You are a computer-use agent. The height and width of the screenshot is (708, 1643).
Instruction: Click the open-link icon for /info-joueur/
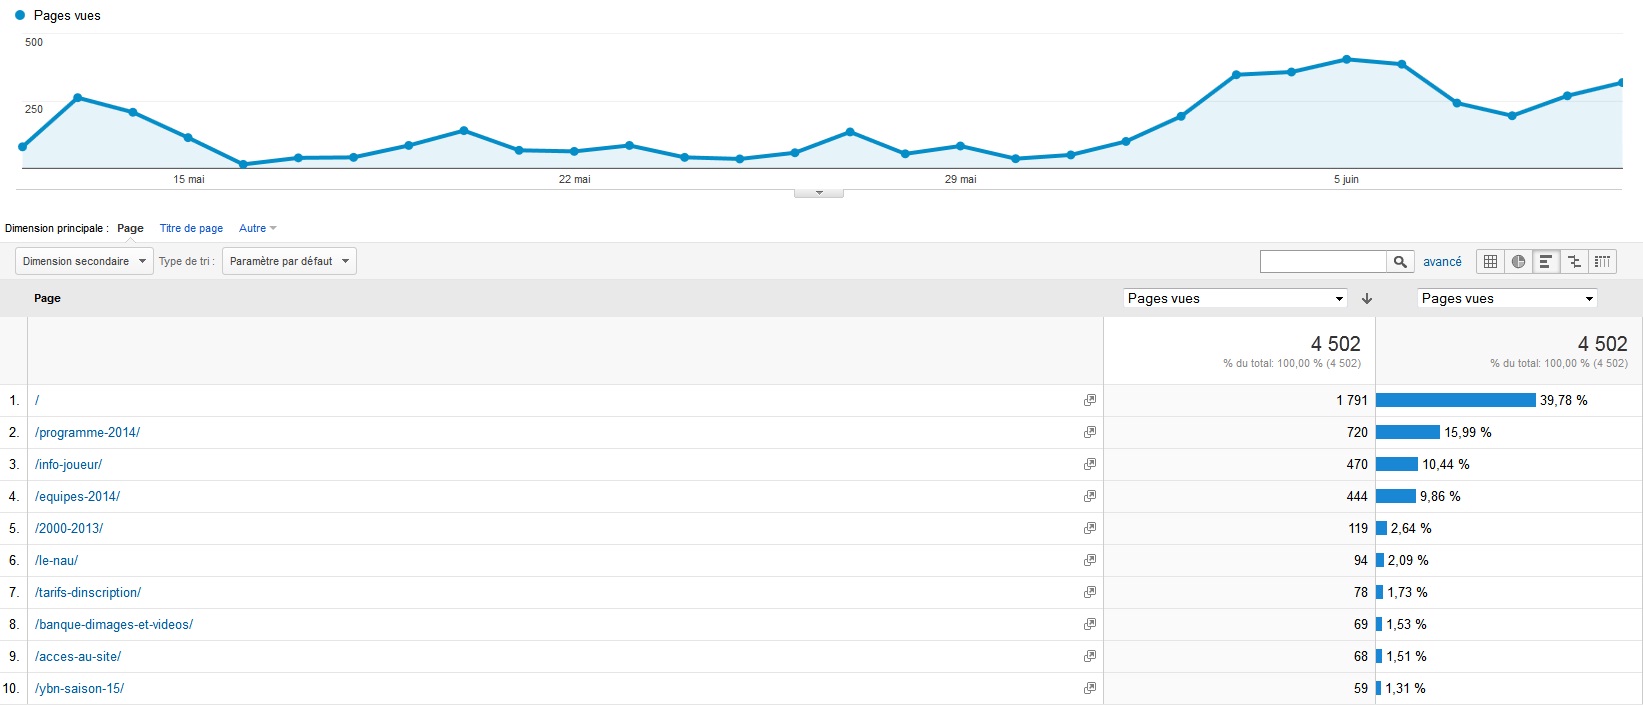[x=1089, y=464]
